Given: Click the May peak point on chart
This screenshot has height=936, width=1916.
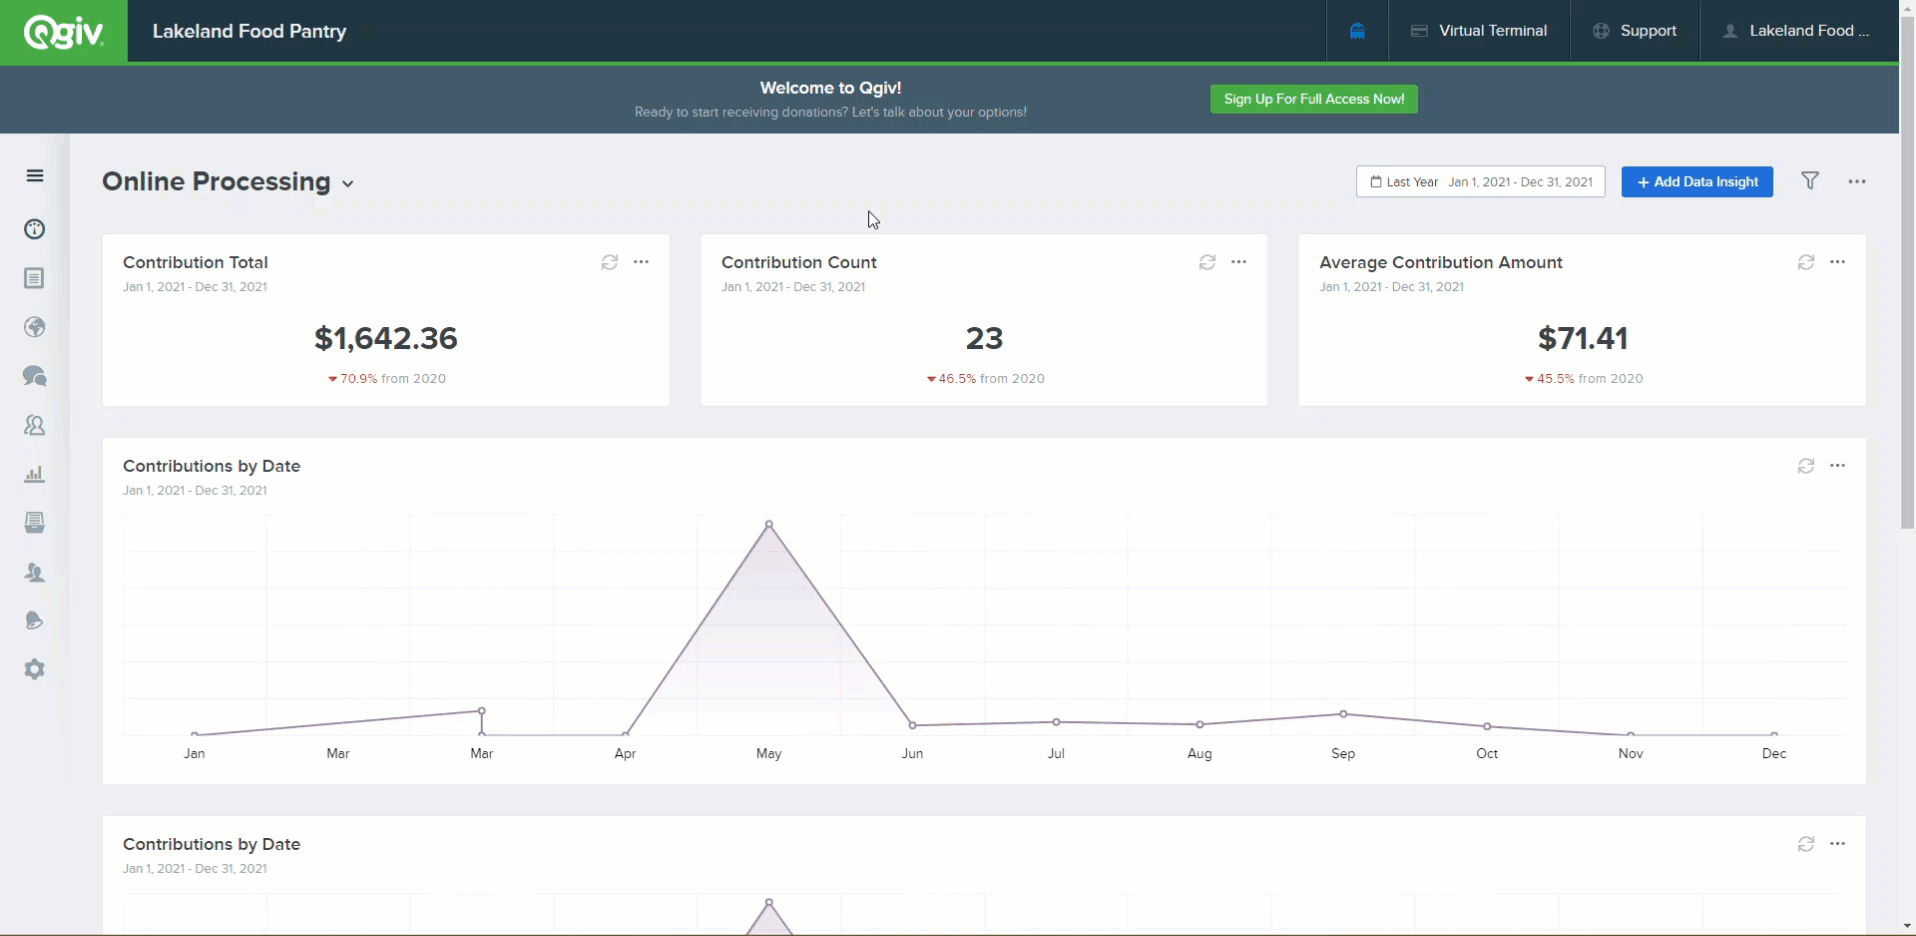Looking at the screenshot, I should 769,524.
